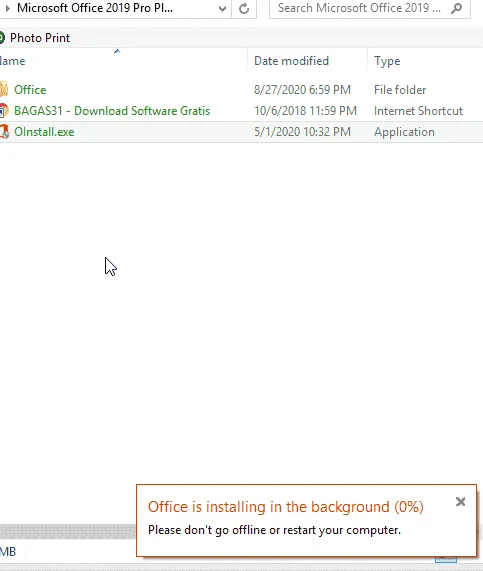Refresh the folder view

[x=244, y=8]
